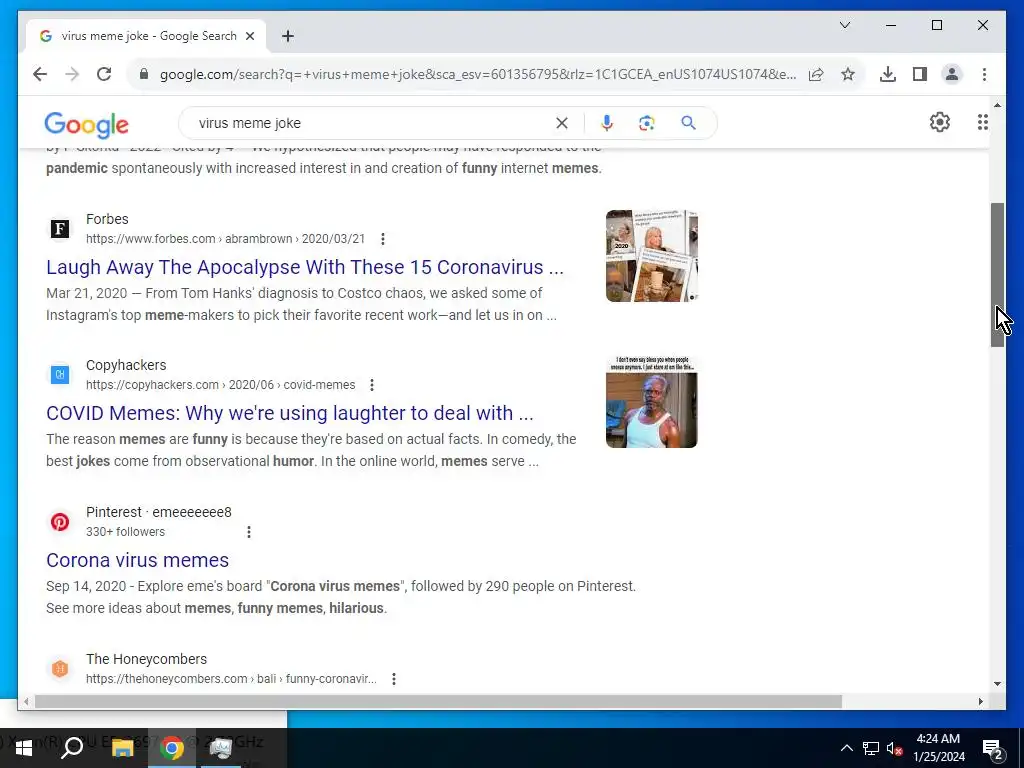Open the Chrome profile avatar menu

[x=952, y=74]
